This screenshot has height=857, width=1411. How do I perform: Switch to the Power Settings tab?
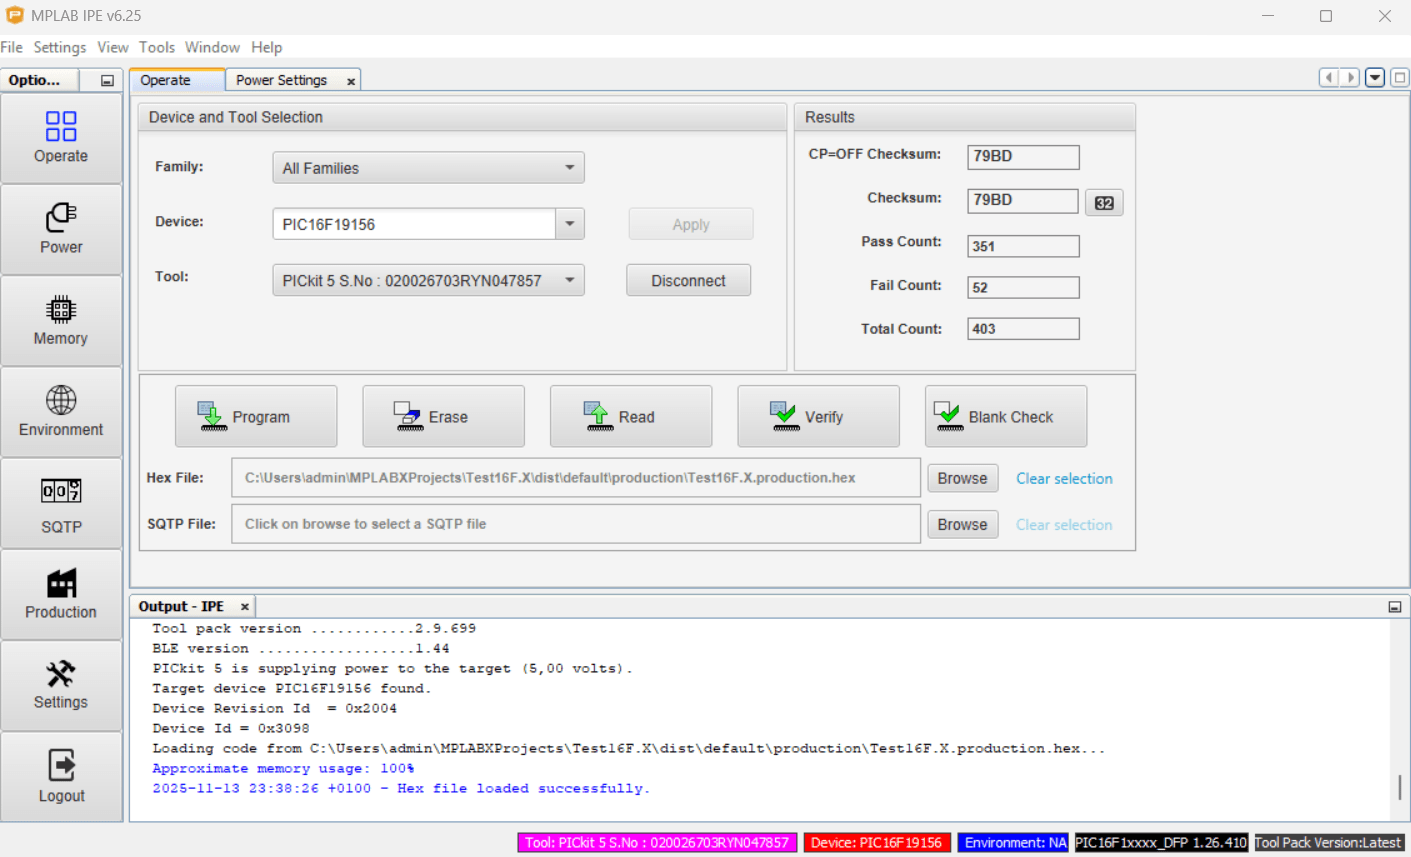281,80
